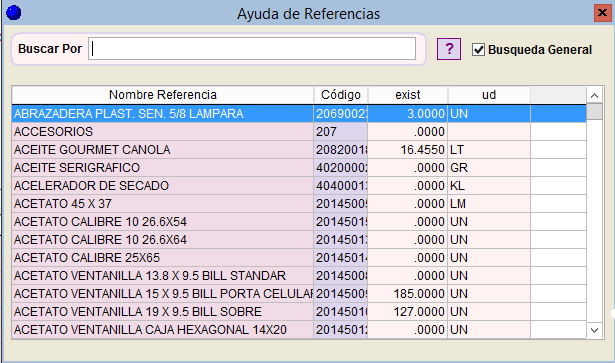Select ABRAZADERA PLAST. SEN. 5/8 LAMPARA row
This screenshot has width=615, height=363.
point(299,114)
